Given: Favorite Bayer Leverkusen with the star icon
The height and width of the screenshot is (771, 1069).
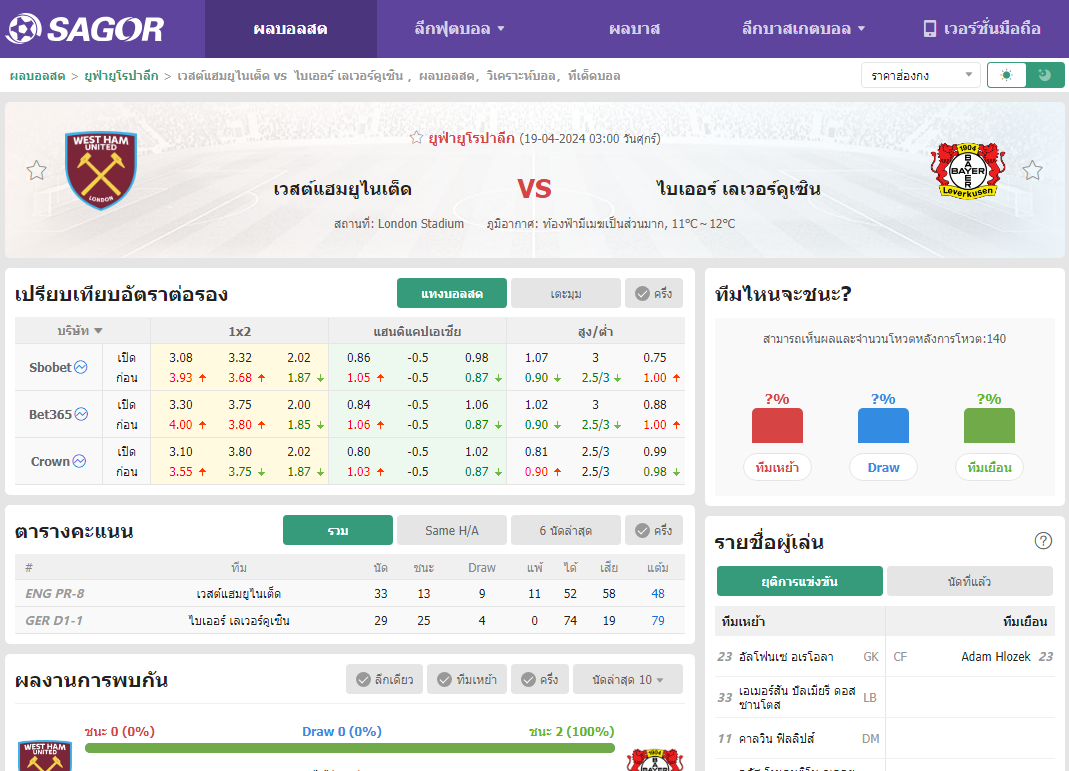Looking at the screenshot, I should pyautogui.click(x=1032, y=170).
